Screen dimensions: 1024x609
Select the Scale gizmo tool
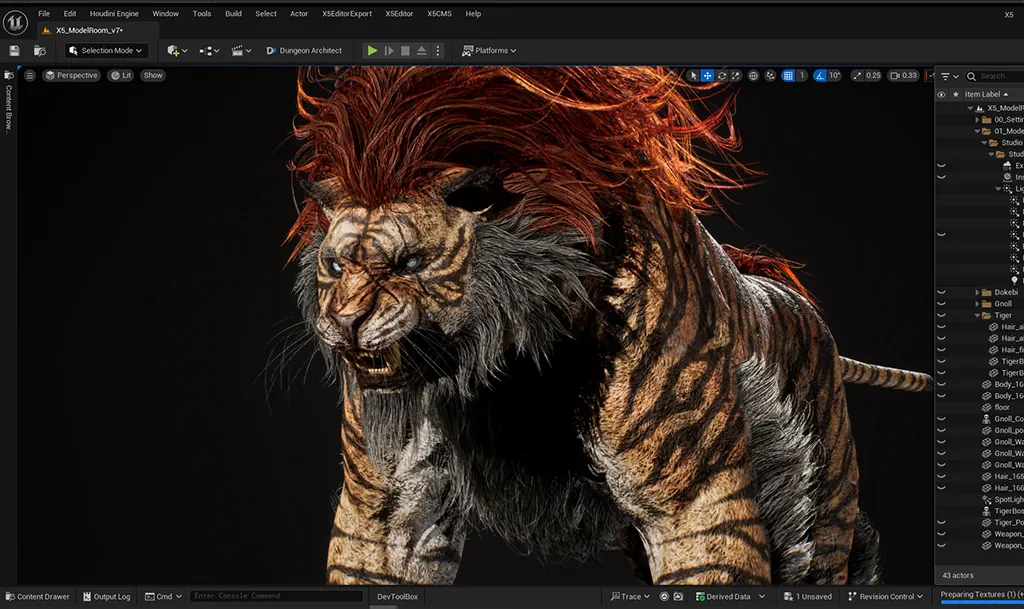pyautogui.click(x=736, y=76)
